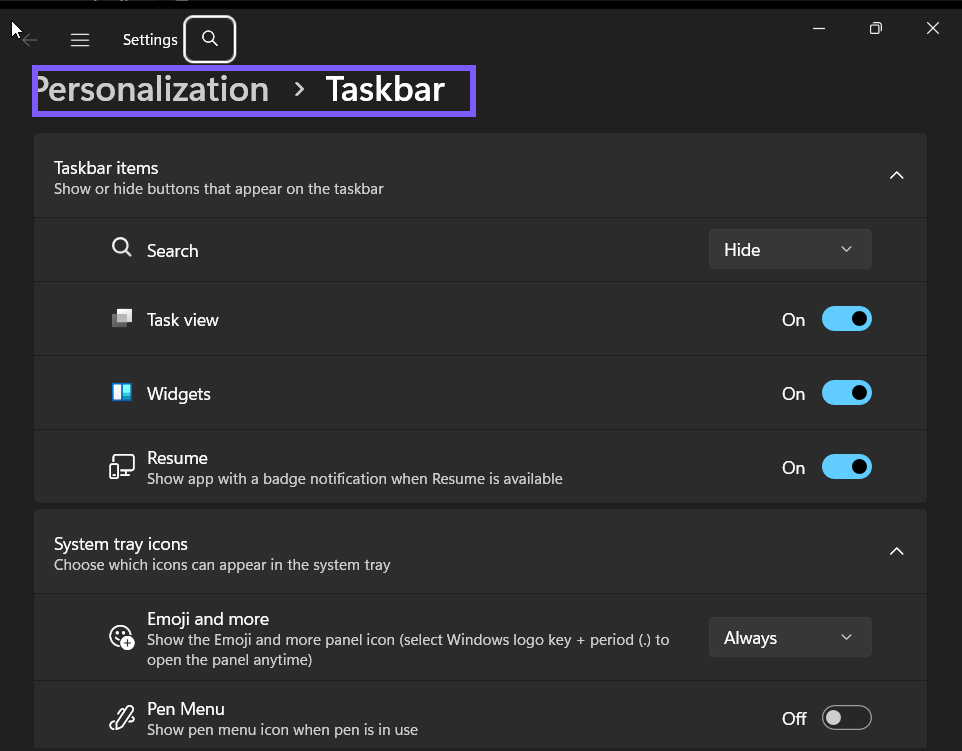Turn off the Task view toggle
This screenshot has height=751, width=962.
847,319
